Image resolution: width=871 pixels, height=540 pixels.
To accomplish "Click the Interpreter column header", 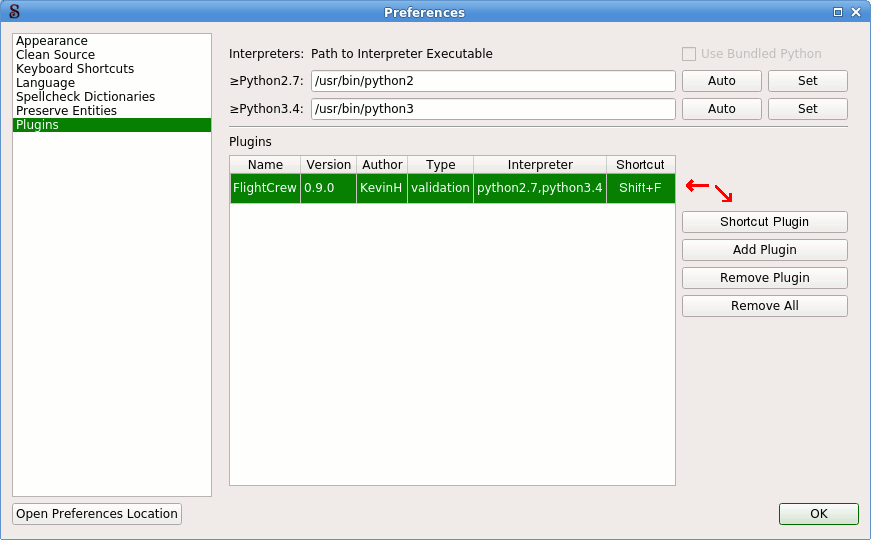I will (x=540, y=164).
